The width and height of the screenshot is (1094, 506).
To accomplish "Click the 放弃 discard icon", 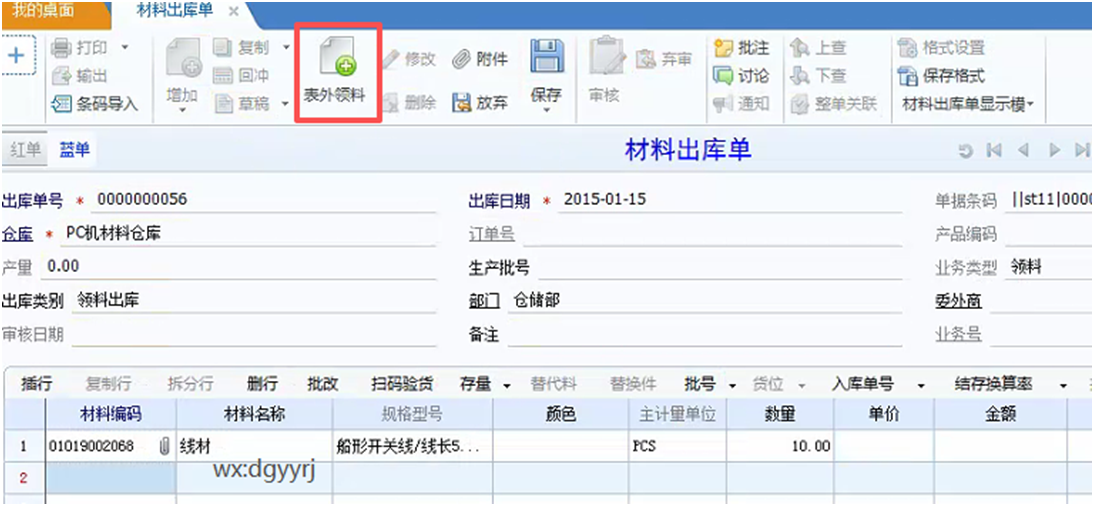I will click(x=461, y=103).
